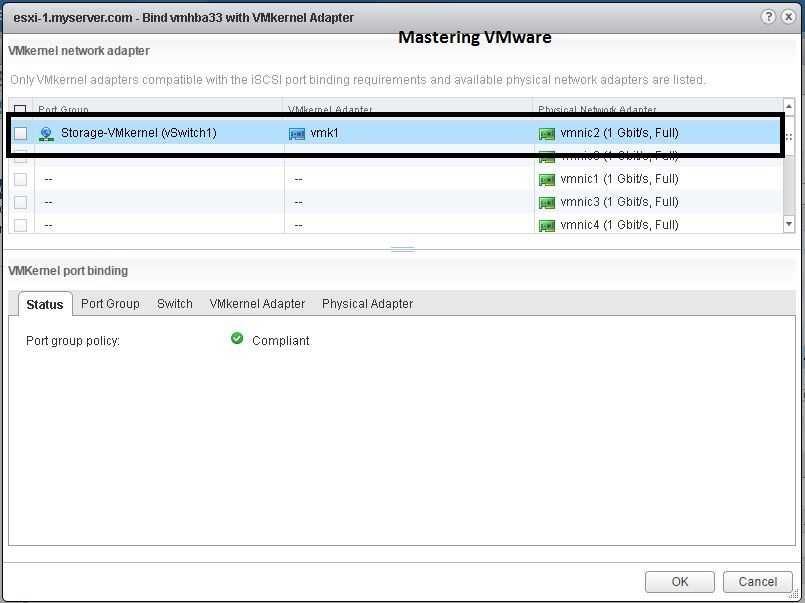
Task: Click the vmnic2 physical NIC icon
Action: (x=547, y=134)
